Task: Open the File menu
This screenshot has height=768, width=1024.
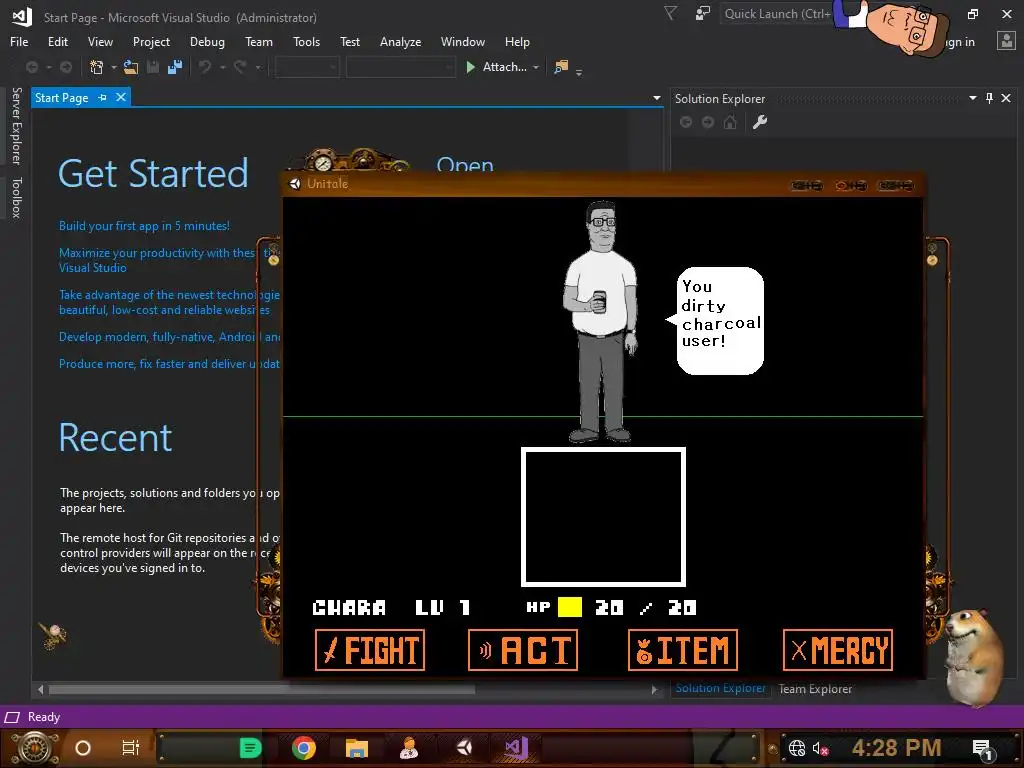Action: click(19, 42)
